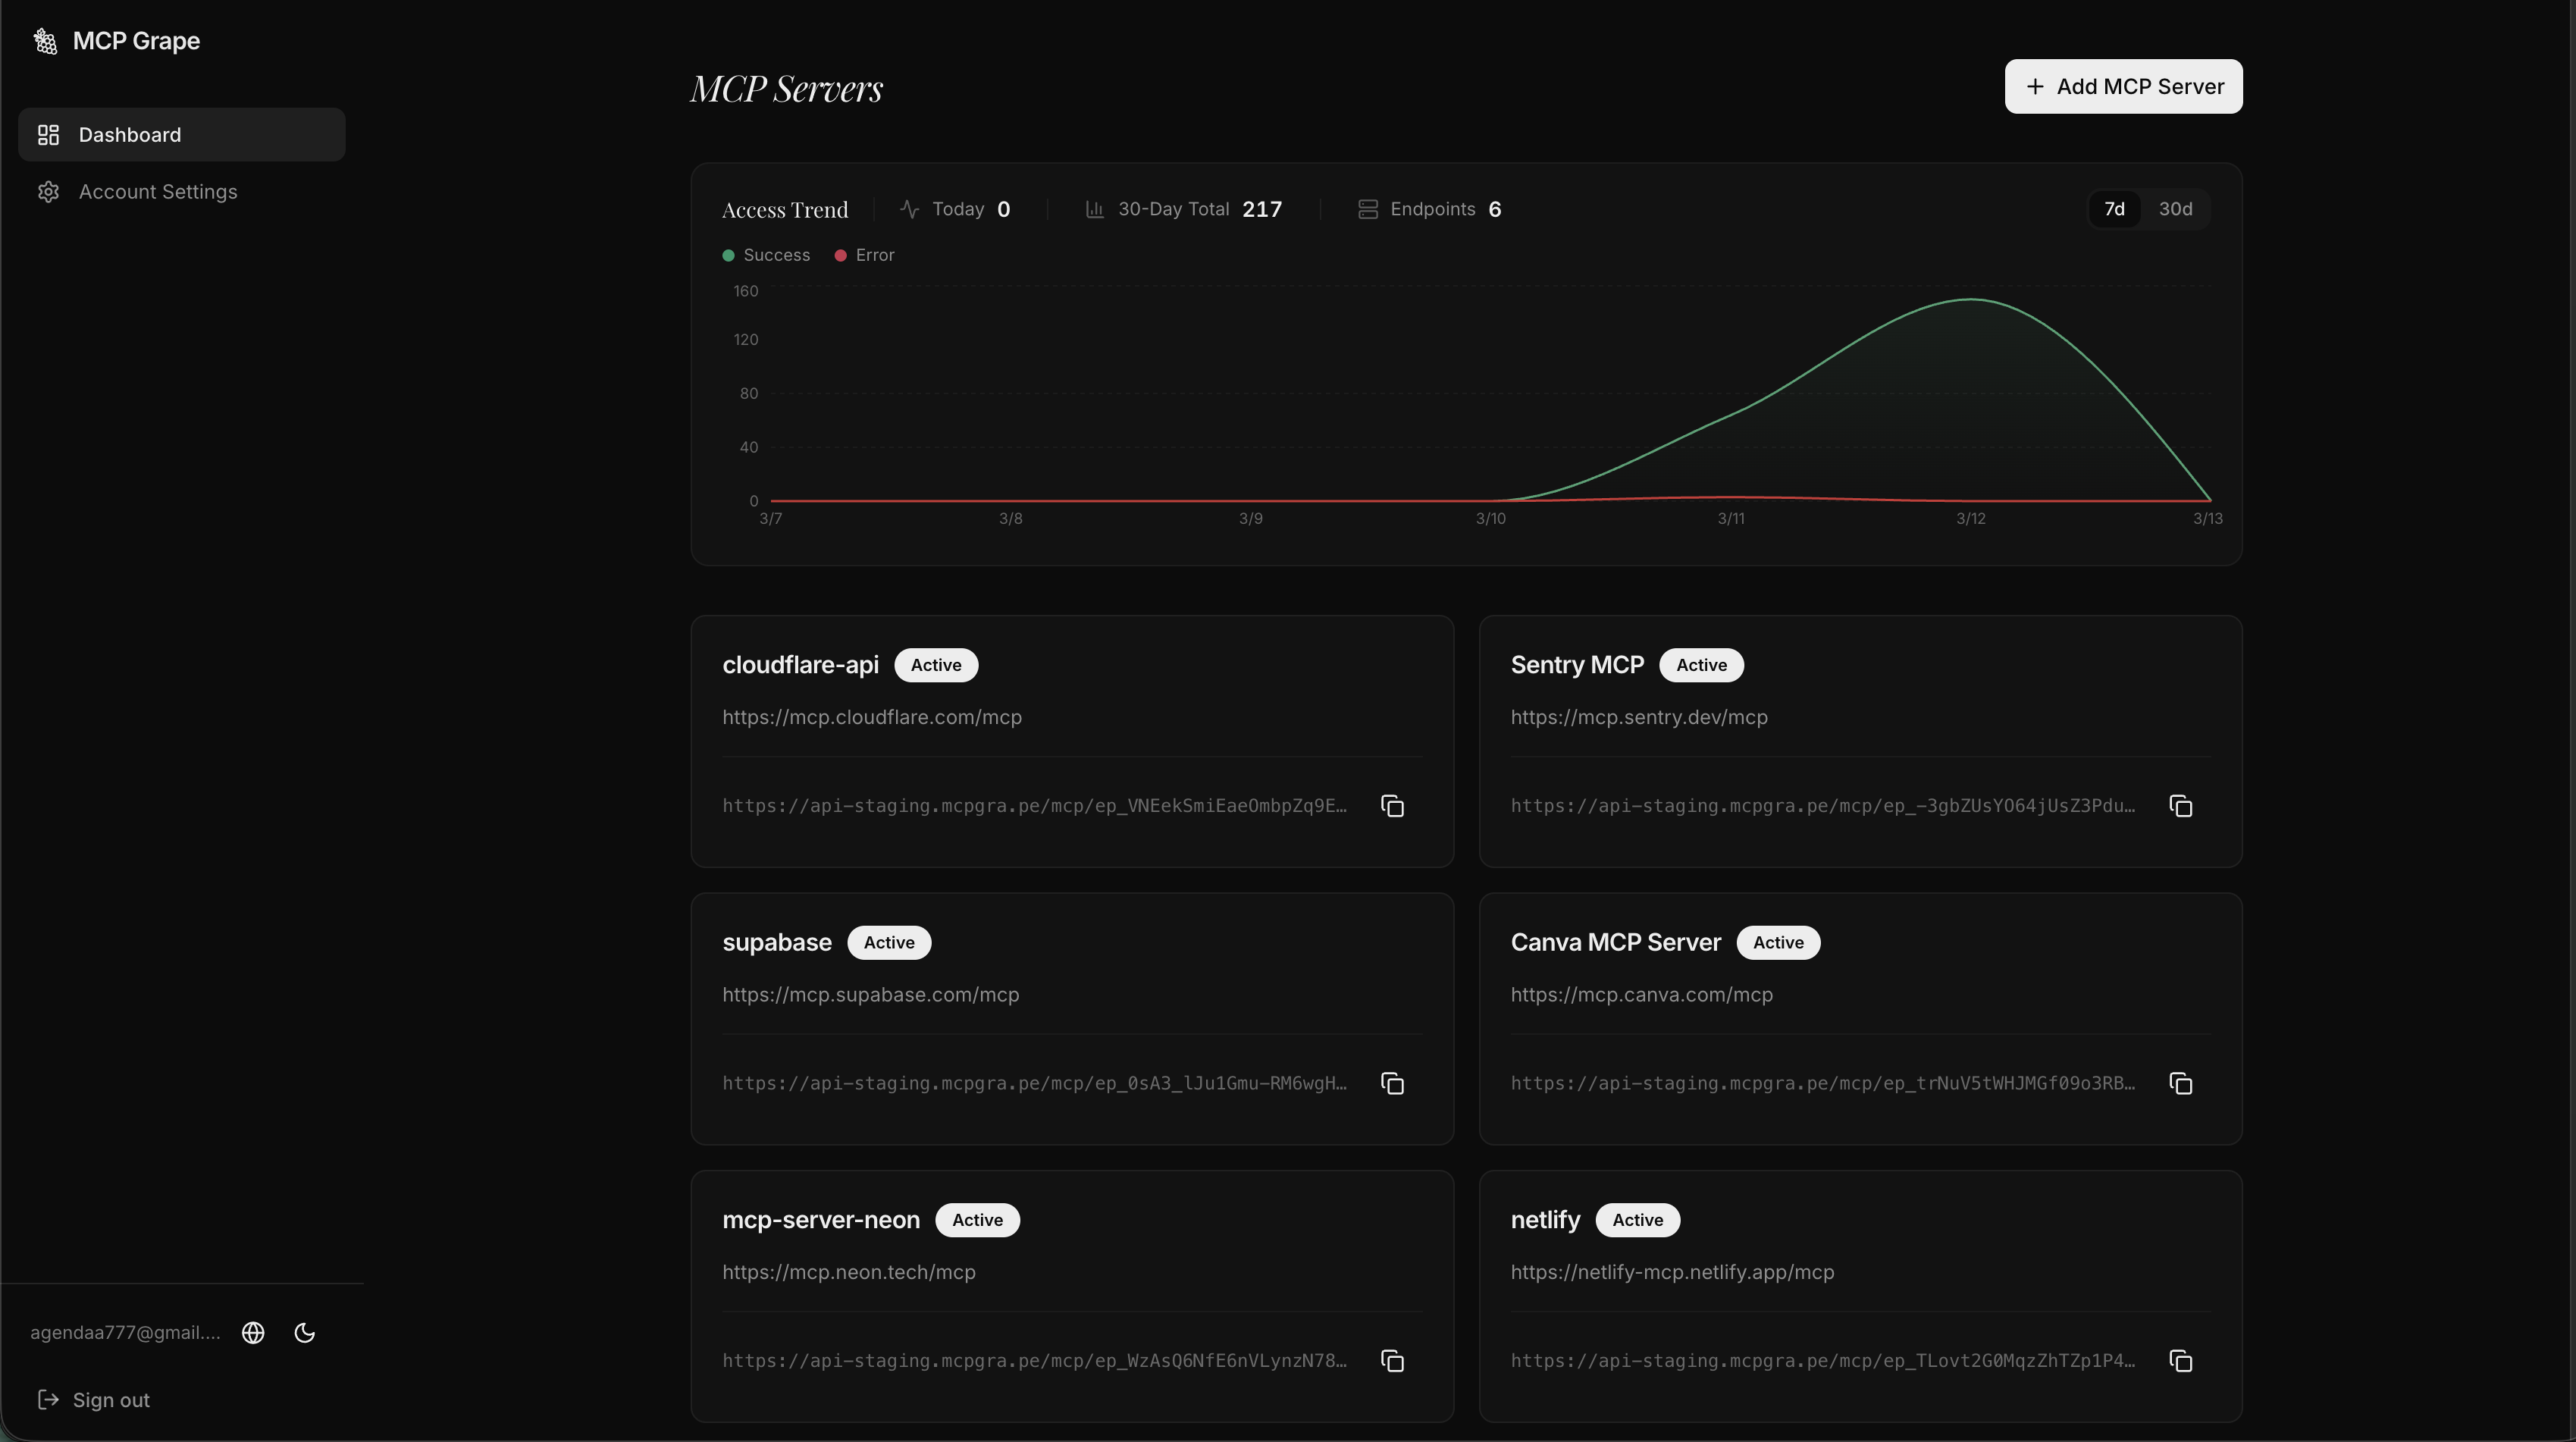
Task: Copy the Sentry MCP endpoint URL
Action: coord(2180,805)
